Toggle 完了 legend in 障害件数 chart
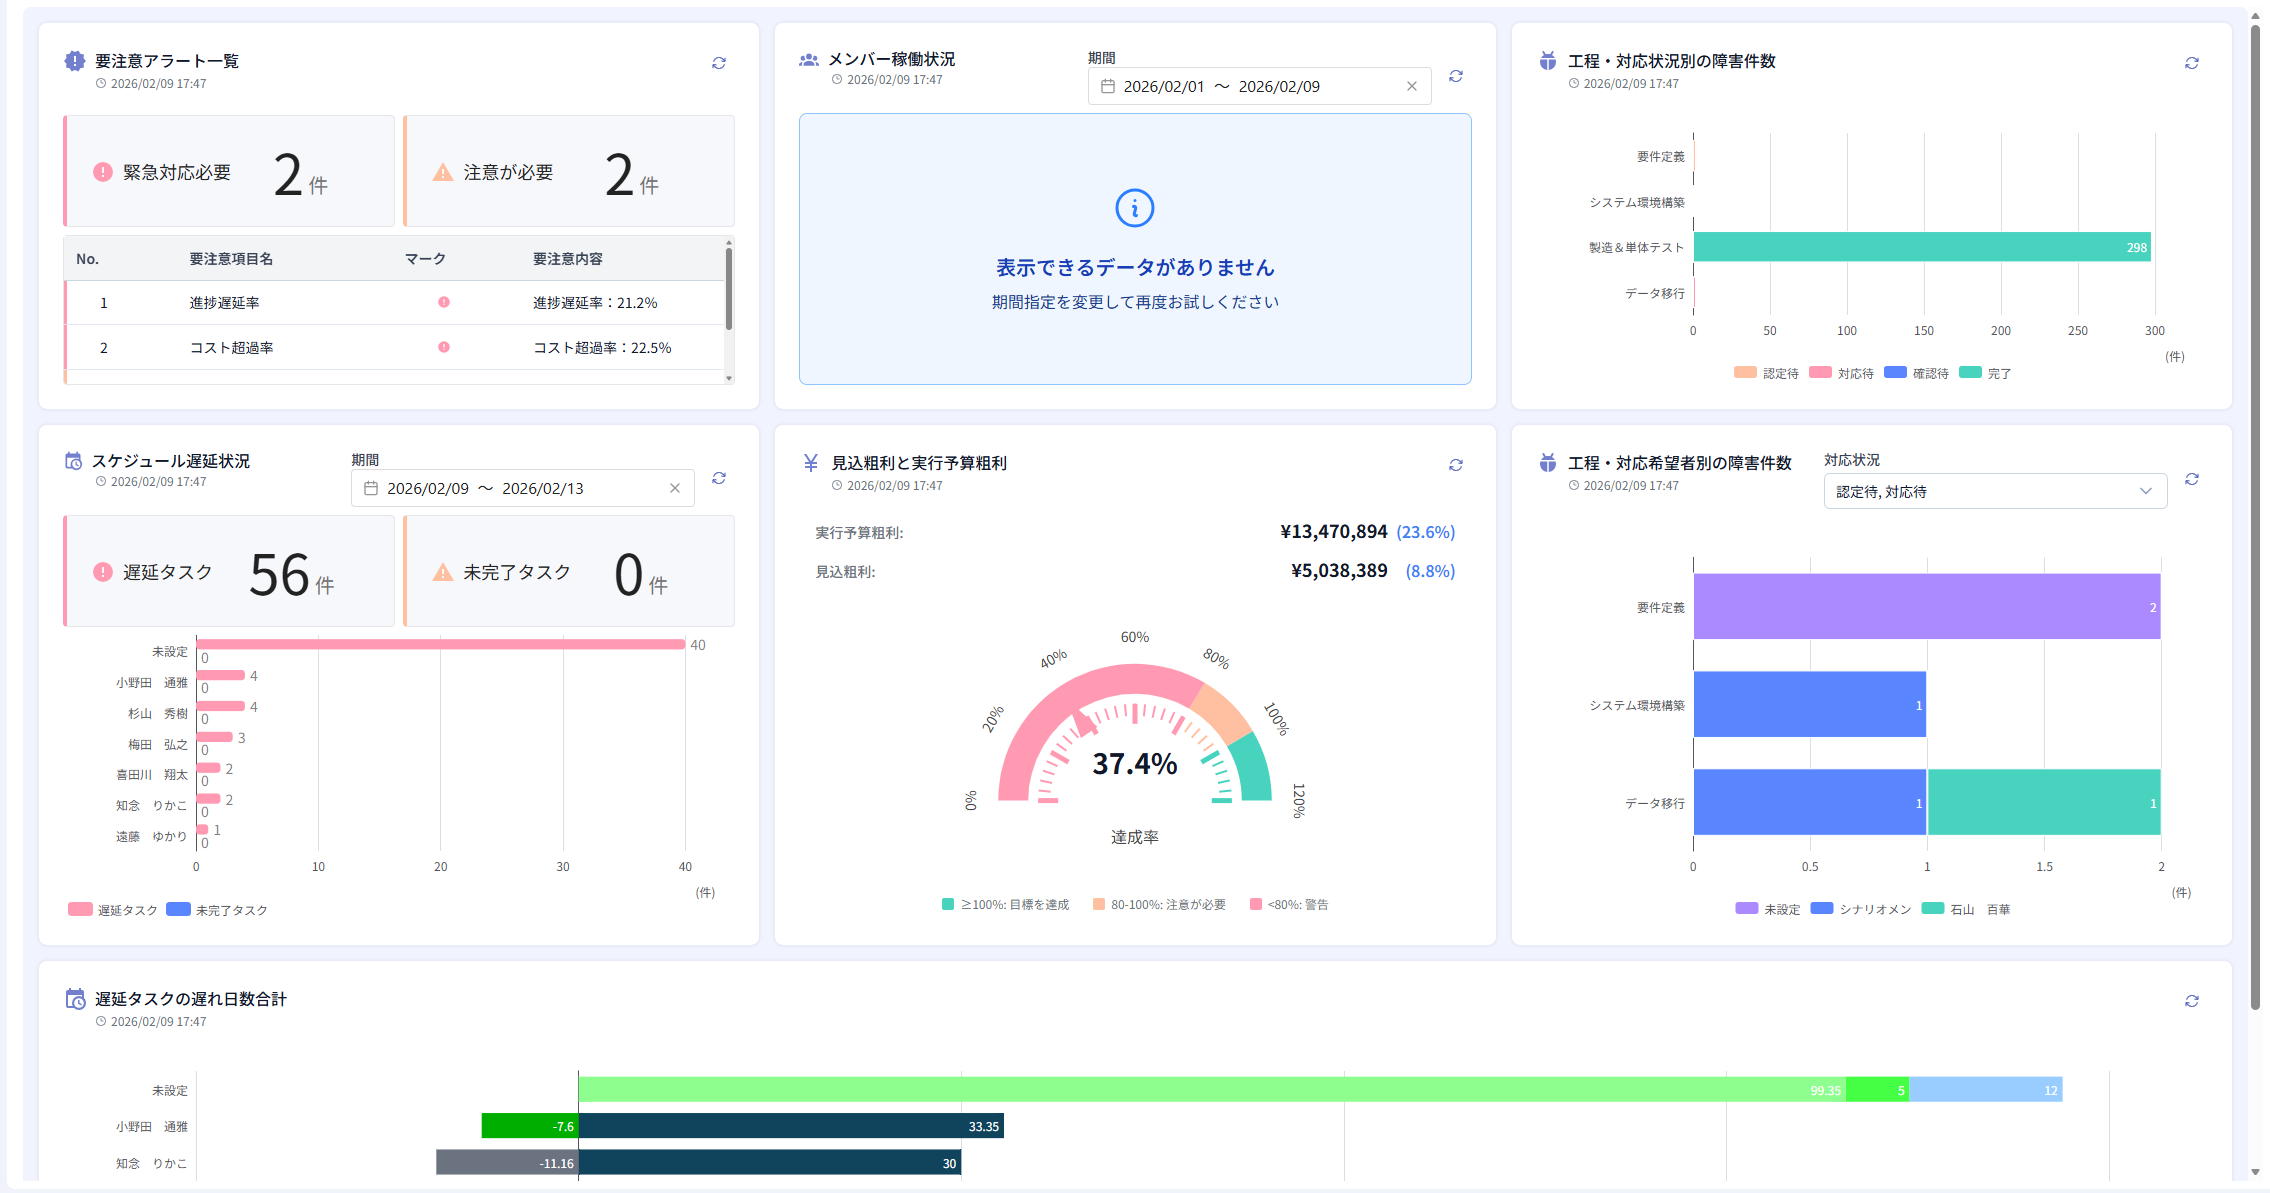 1985,373
